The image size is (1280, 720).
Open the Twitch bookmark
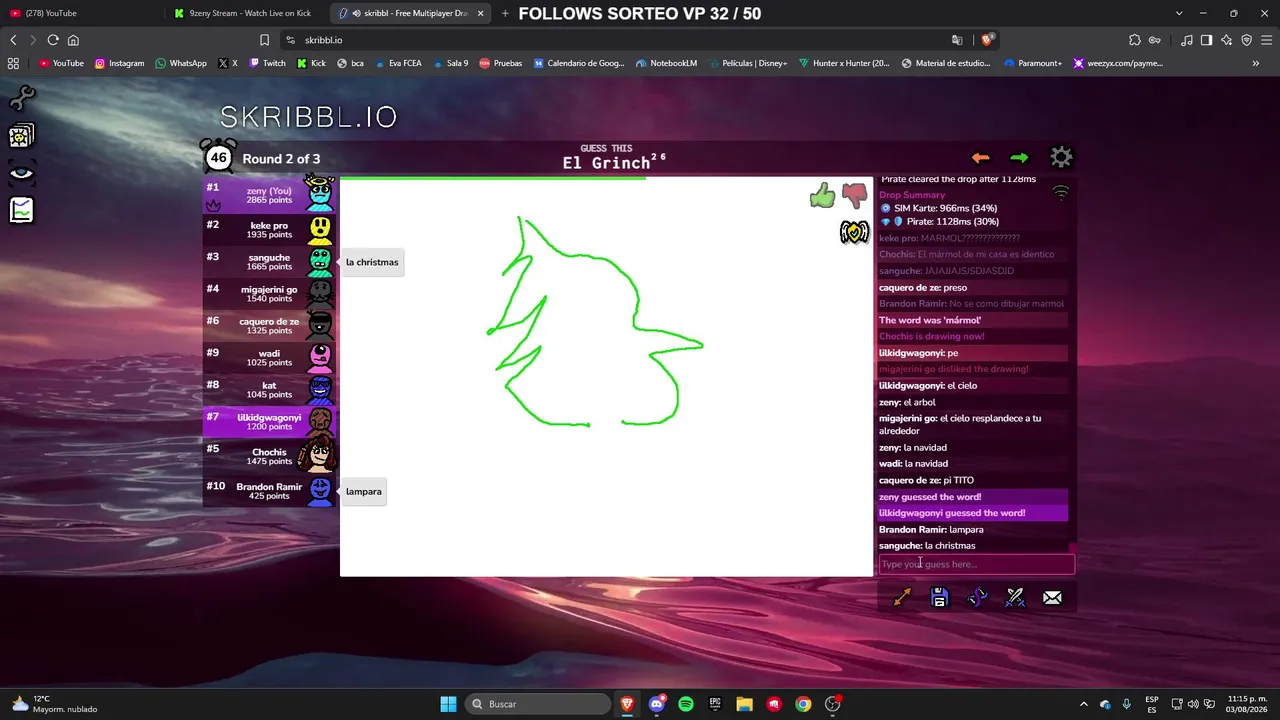click(267, 63)
